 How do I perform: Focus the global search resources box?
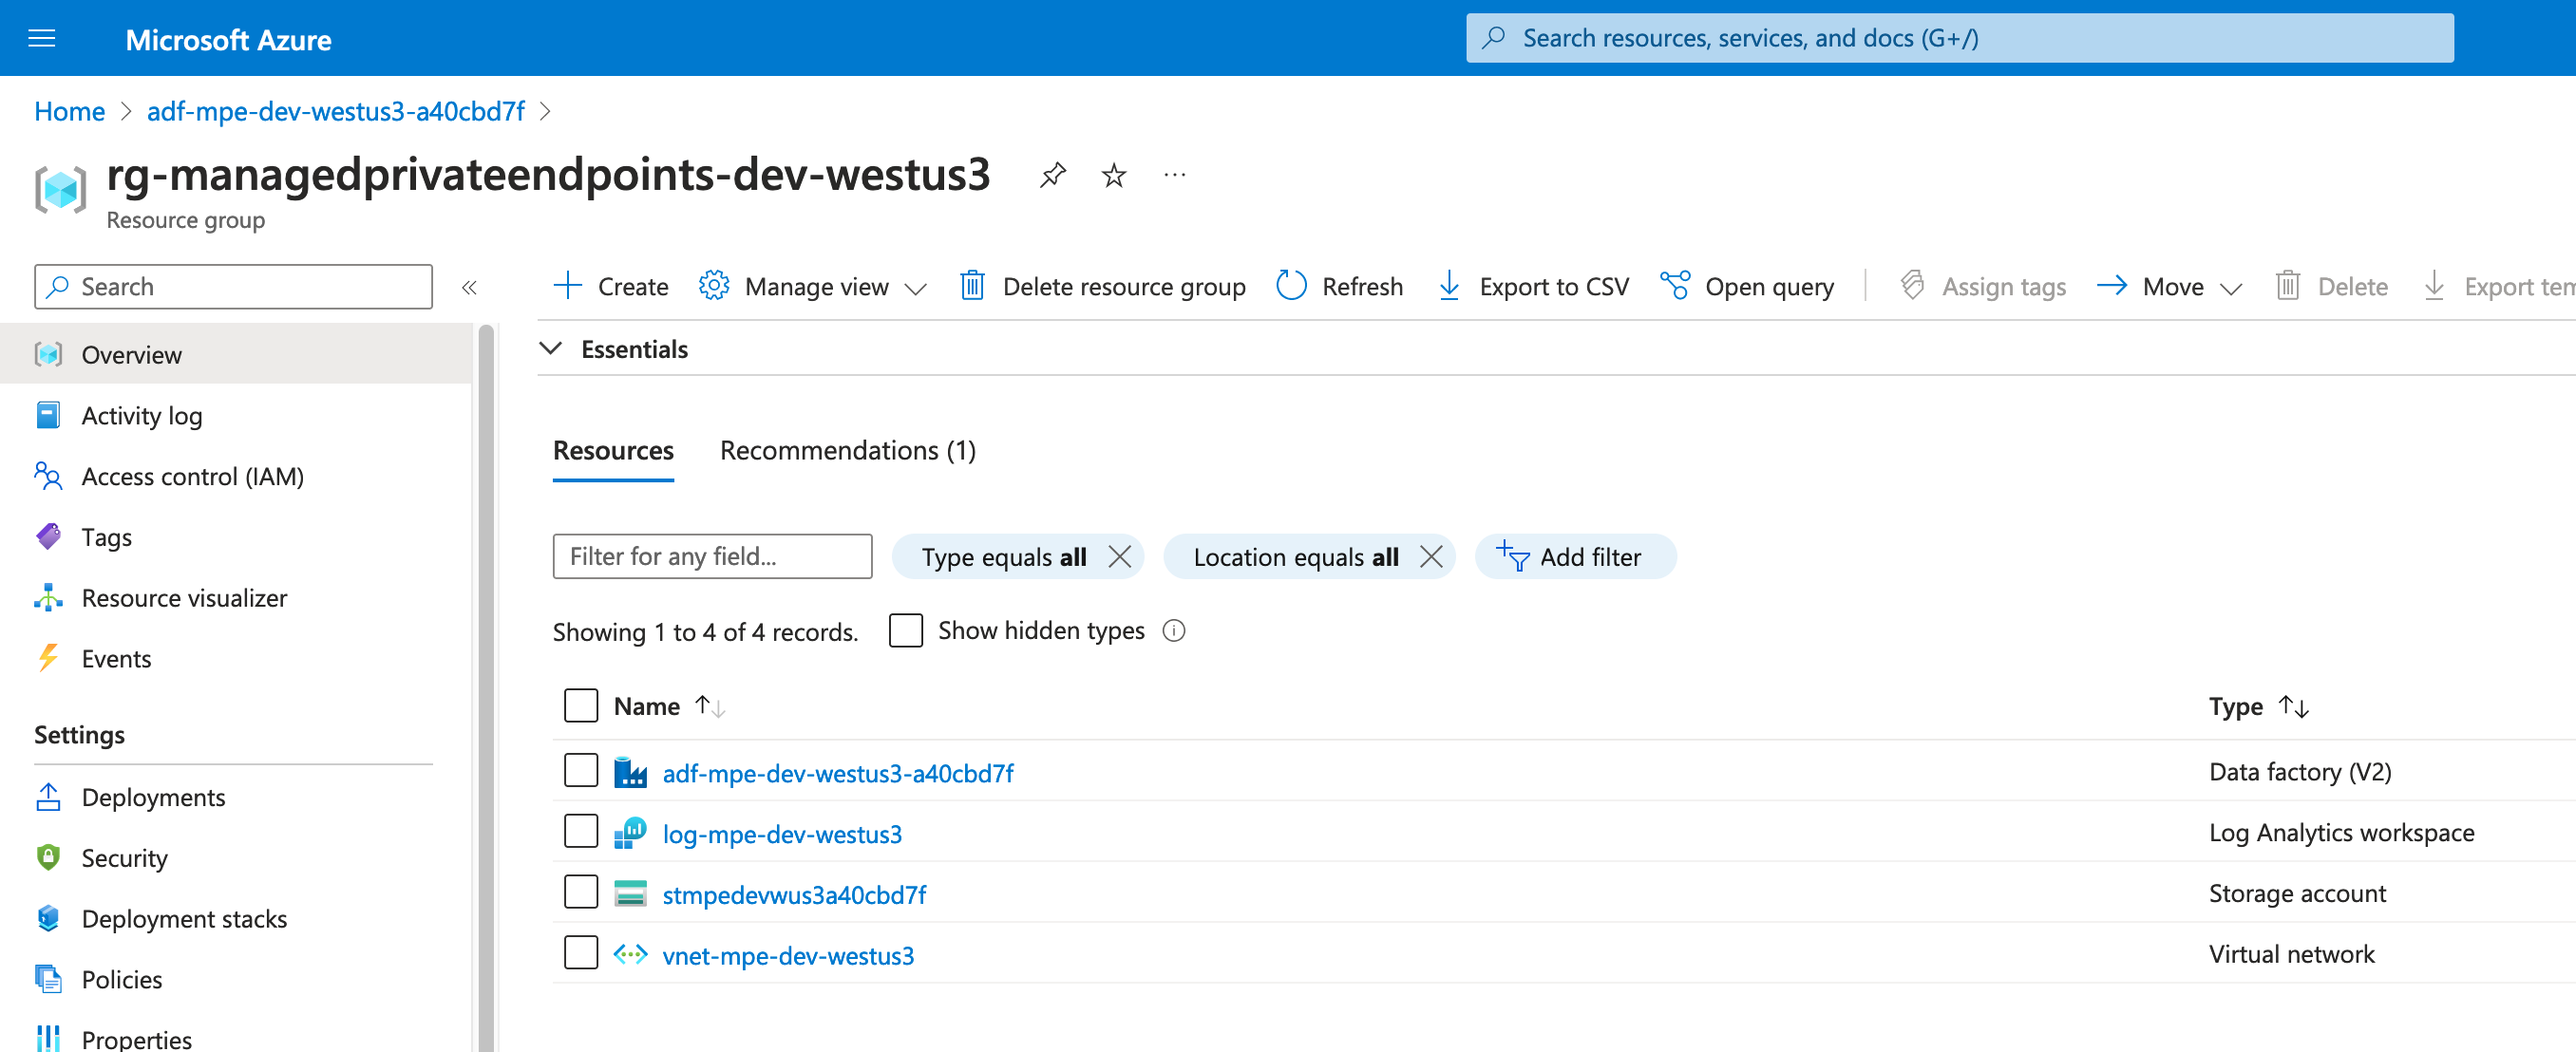(x=1959, y=38)
